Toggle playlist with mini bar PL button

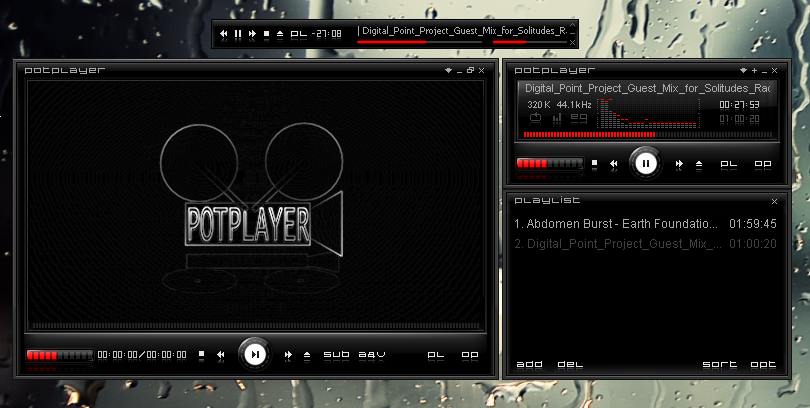click(299, 34)
